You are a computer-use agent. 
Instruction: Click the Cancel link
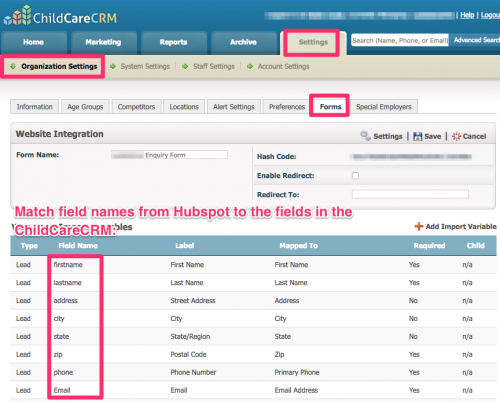474,136
